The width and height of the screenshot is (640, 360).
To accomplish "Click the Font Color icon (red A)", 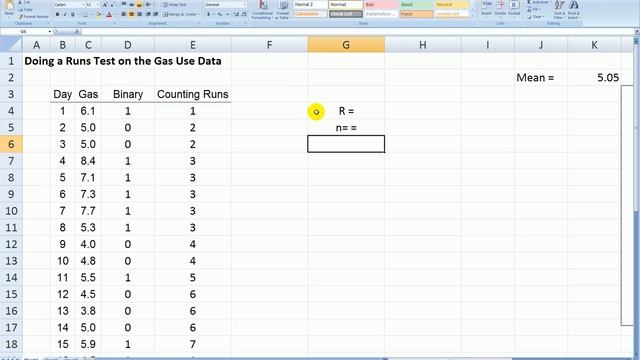I will click(x=109, y=14).
